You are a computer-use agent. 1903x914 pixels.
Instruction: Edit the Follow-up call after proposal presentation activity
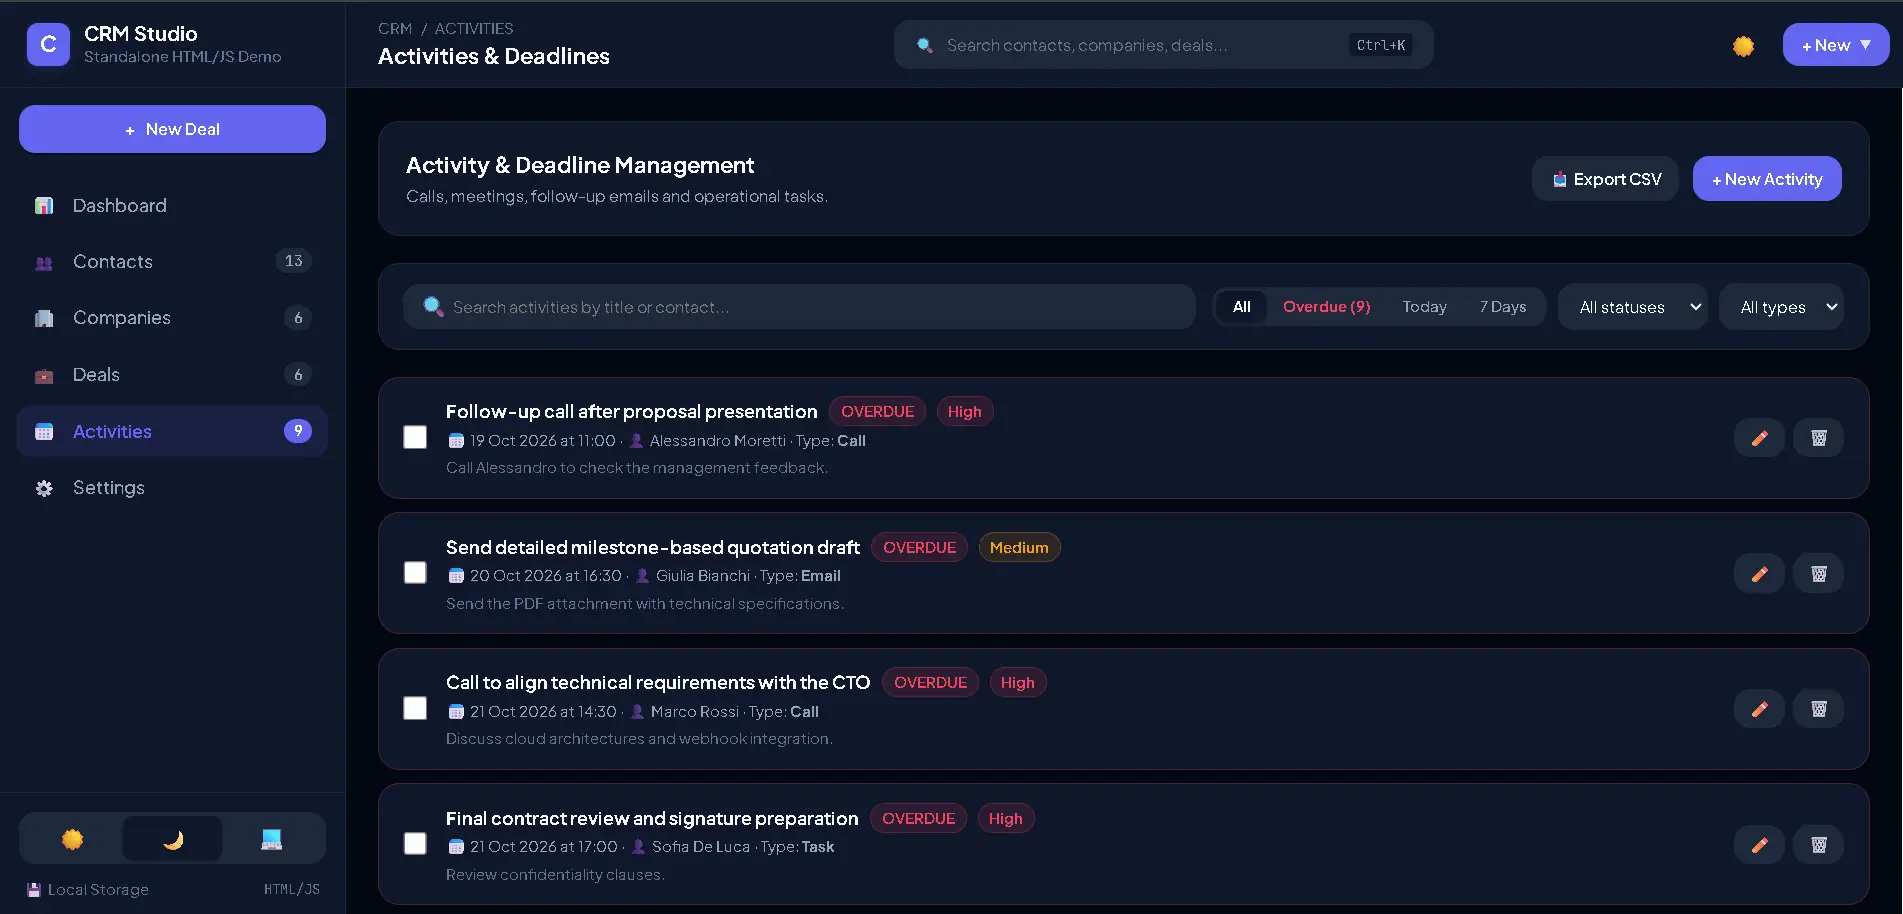[x=1759, y=438]
